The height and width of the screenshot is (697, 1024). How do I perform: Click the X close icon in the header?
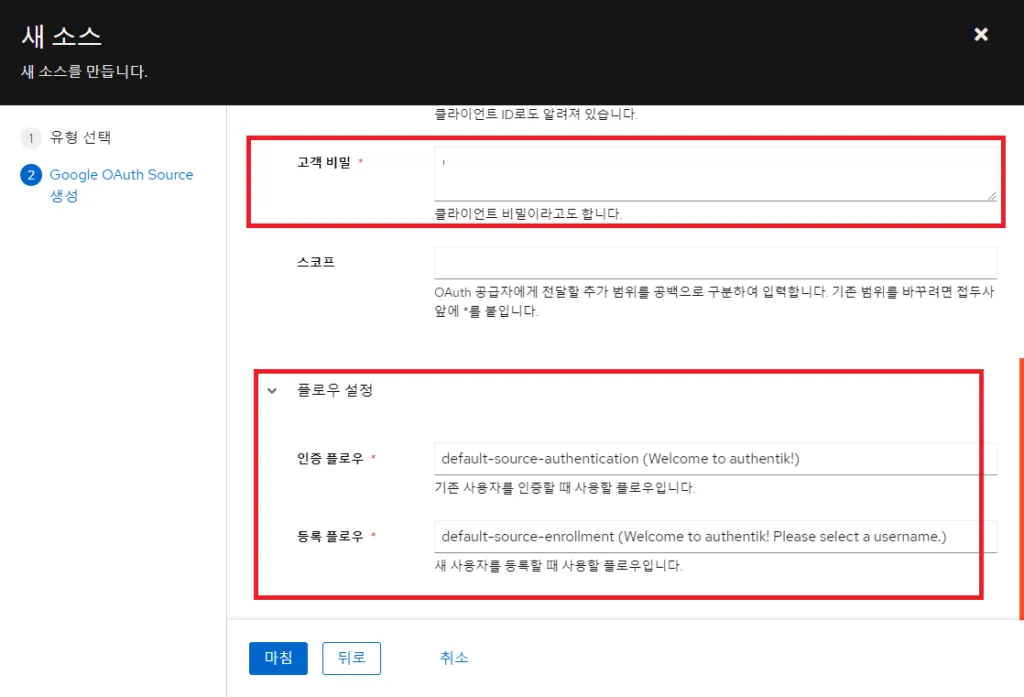pyautogui.click(x=980, y=34)
